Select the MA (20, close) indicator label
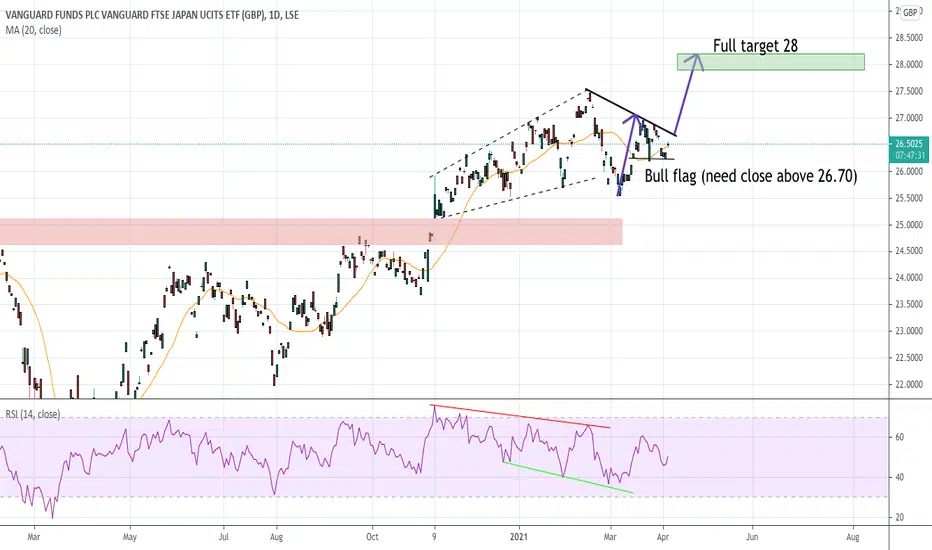The image size is (932, 550). tap(33, 30)
